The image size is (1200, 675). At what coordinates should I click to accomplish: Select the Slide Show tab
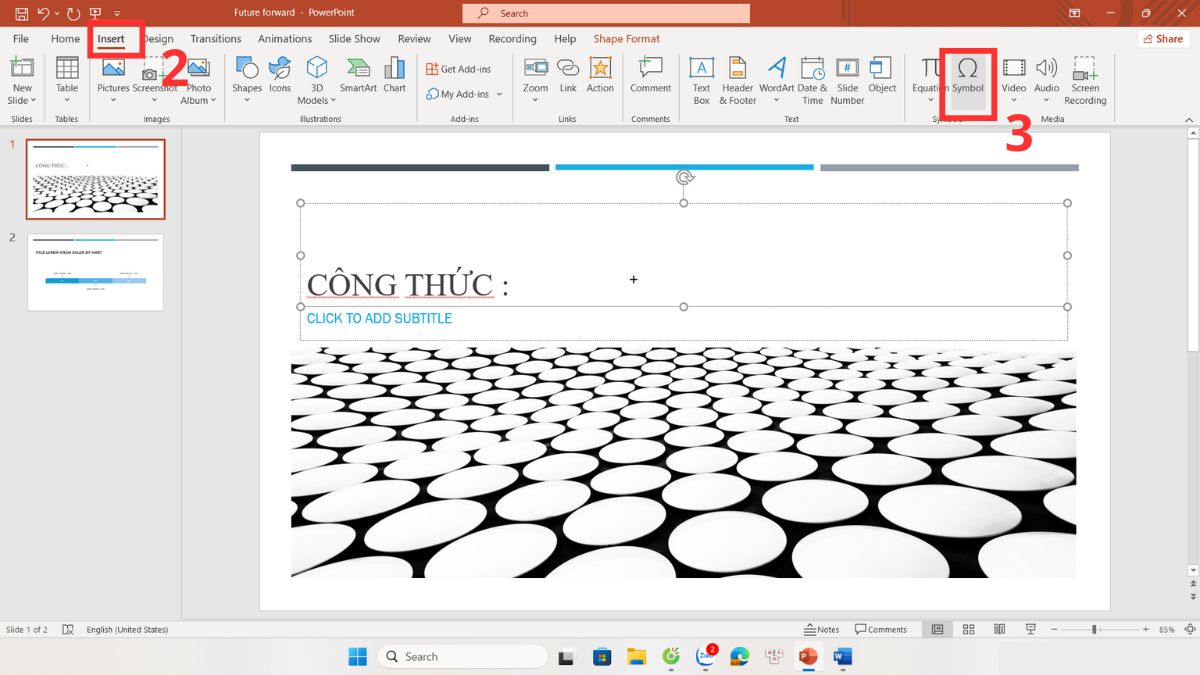tap(354, 39)
